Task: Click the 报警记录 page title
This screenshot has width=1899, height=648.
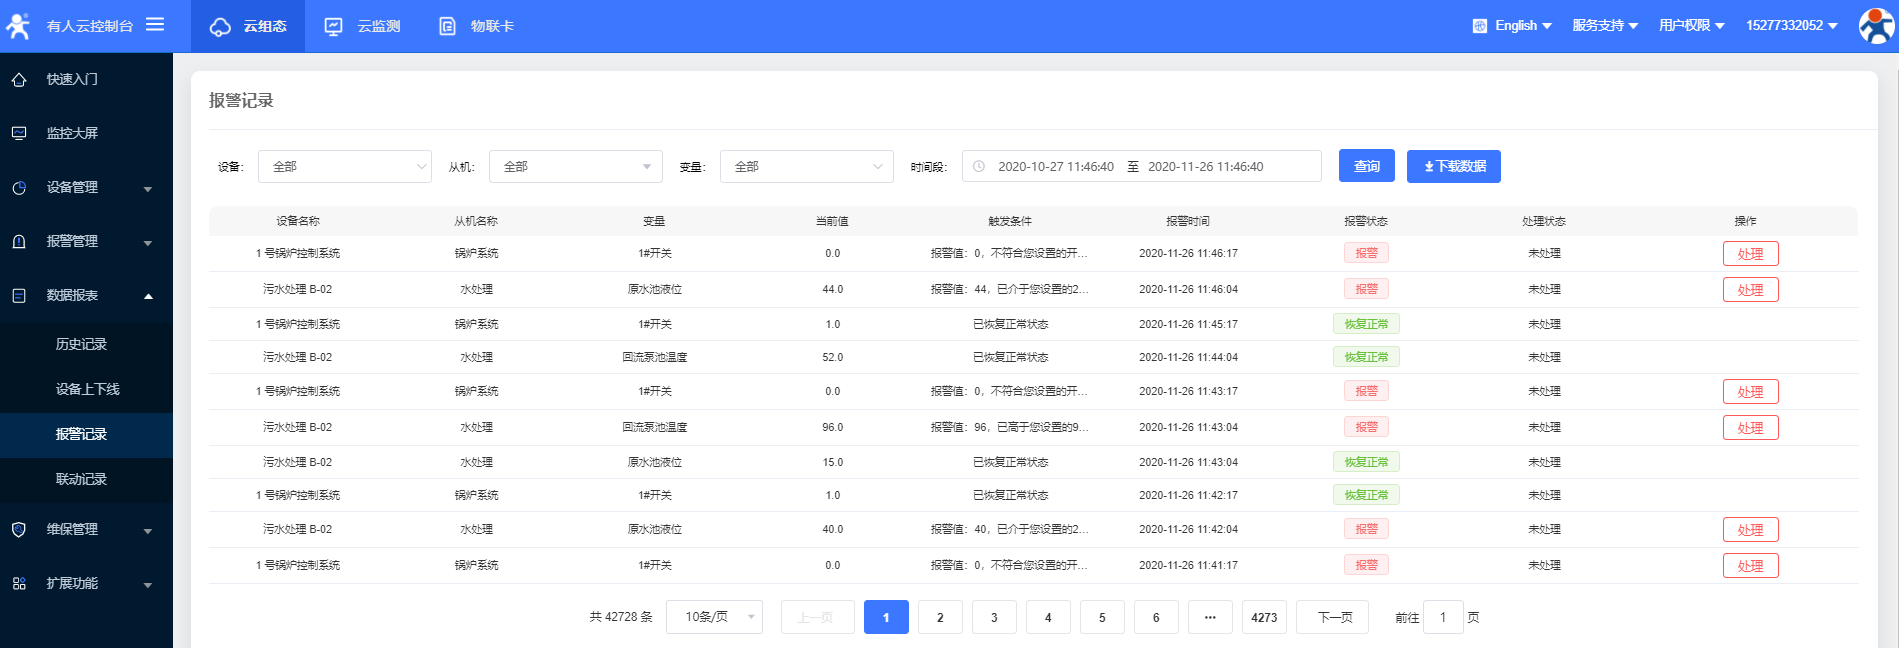Action: [241, 100]
